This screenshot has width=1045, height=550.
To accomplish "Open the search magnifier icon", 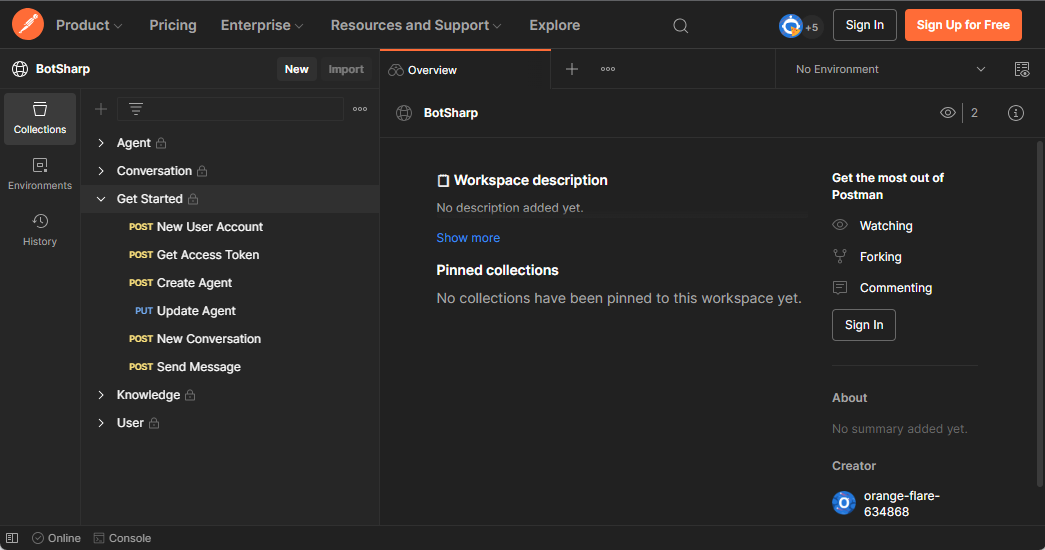I will coord(680,25).
